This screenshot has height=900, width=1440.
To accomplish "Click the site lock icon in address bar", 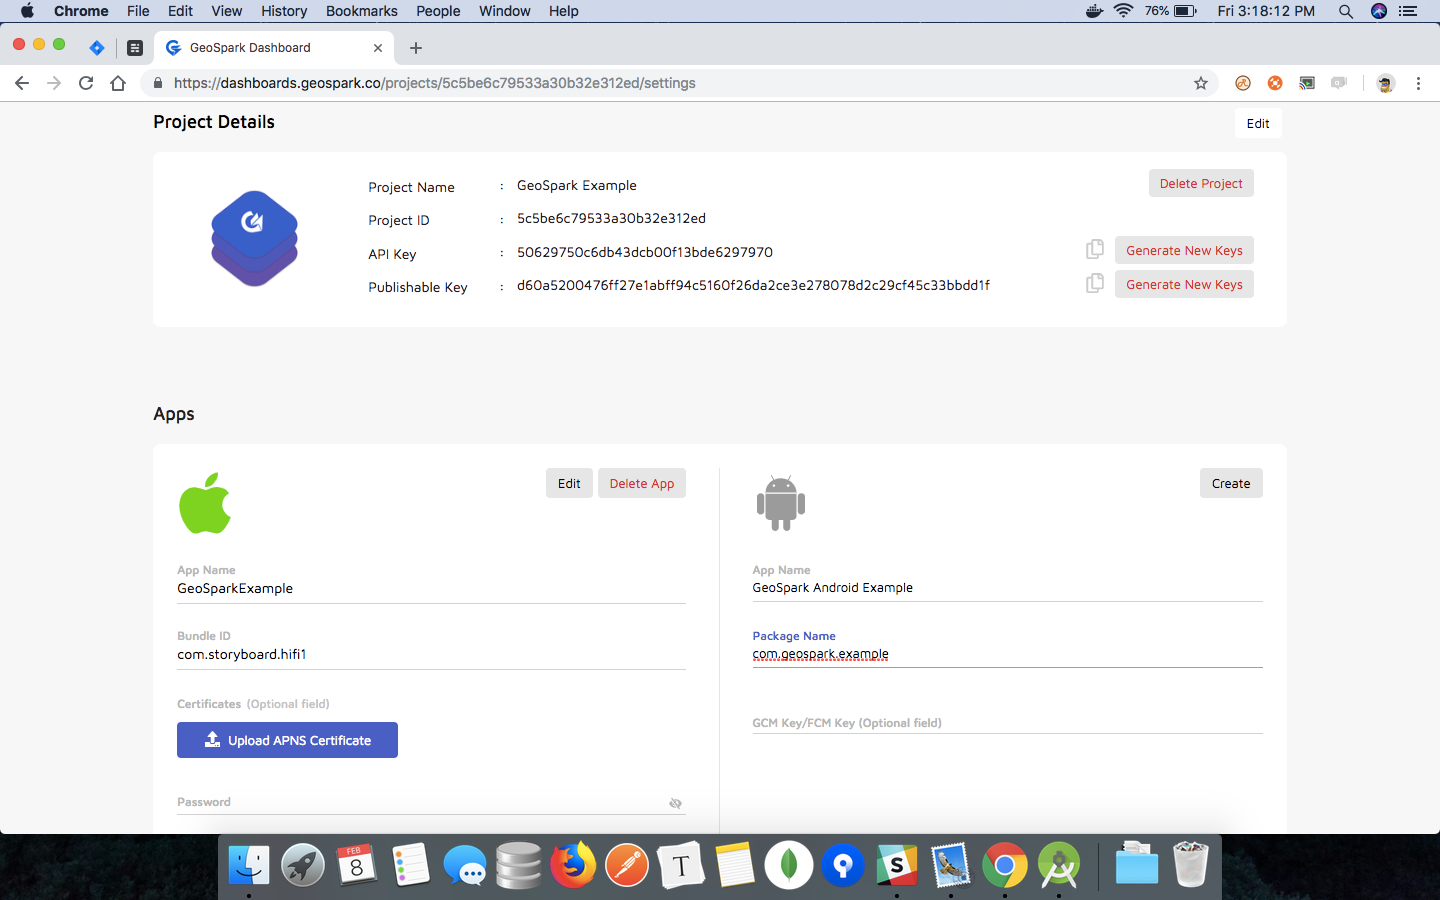I will (x=157, y=83).
